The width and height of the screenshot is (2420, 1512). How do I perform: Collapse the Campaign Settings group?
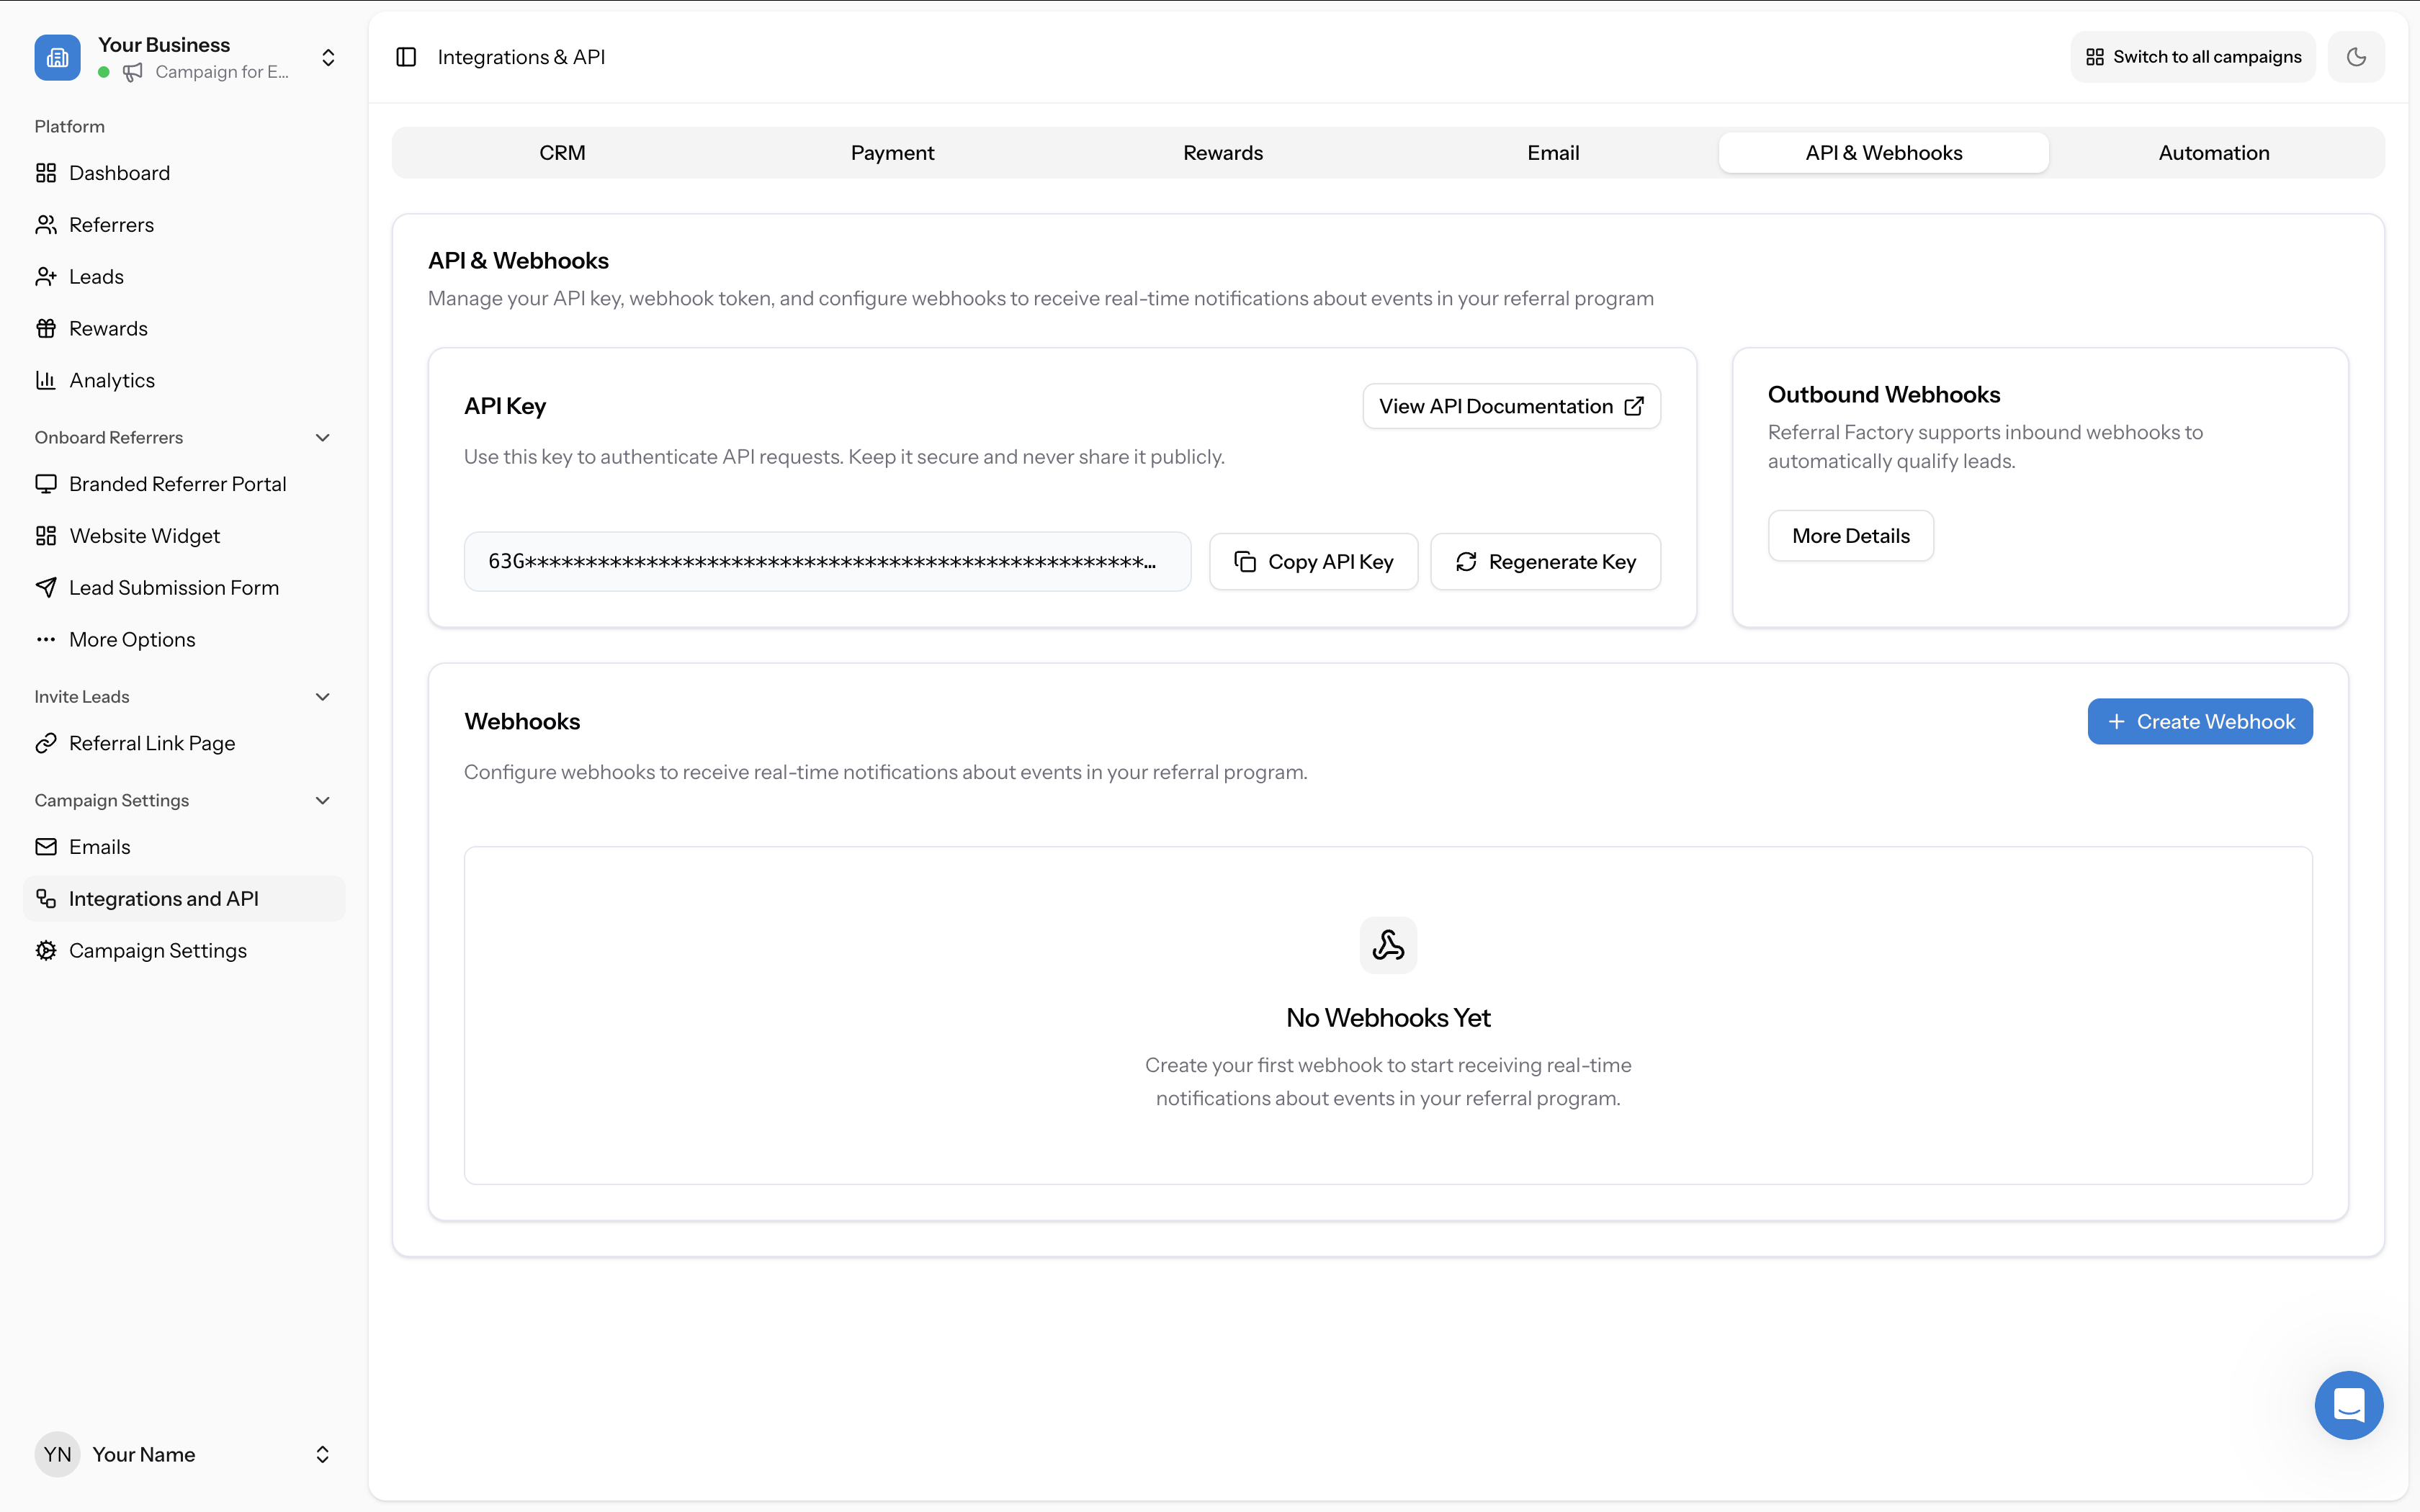coord(321,800)
